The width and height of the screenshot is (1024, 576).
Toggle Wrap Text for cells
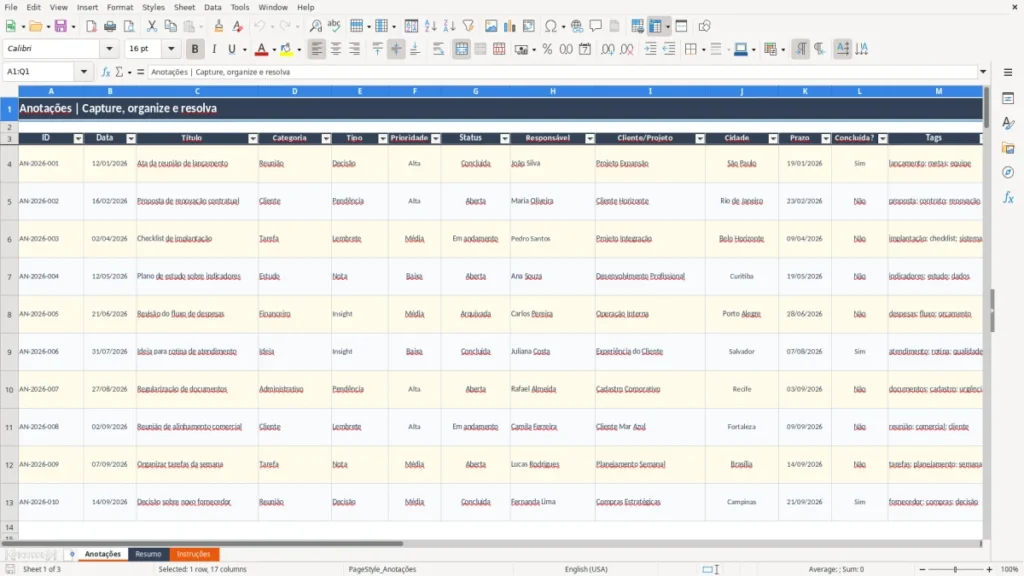pos(438,49)
